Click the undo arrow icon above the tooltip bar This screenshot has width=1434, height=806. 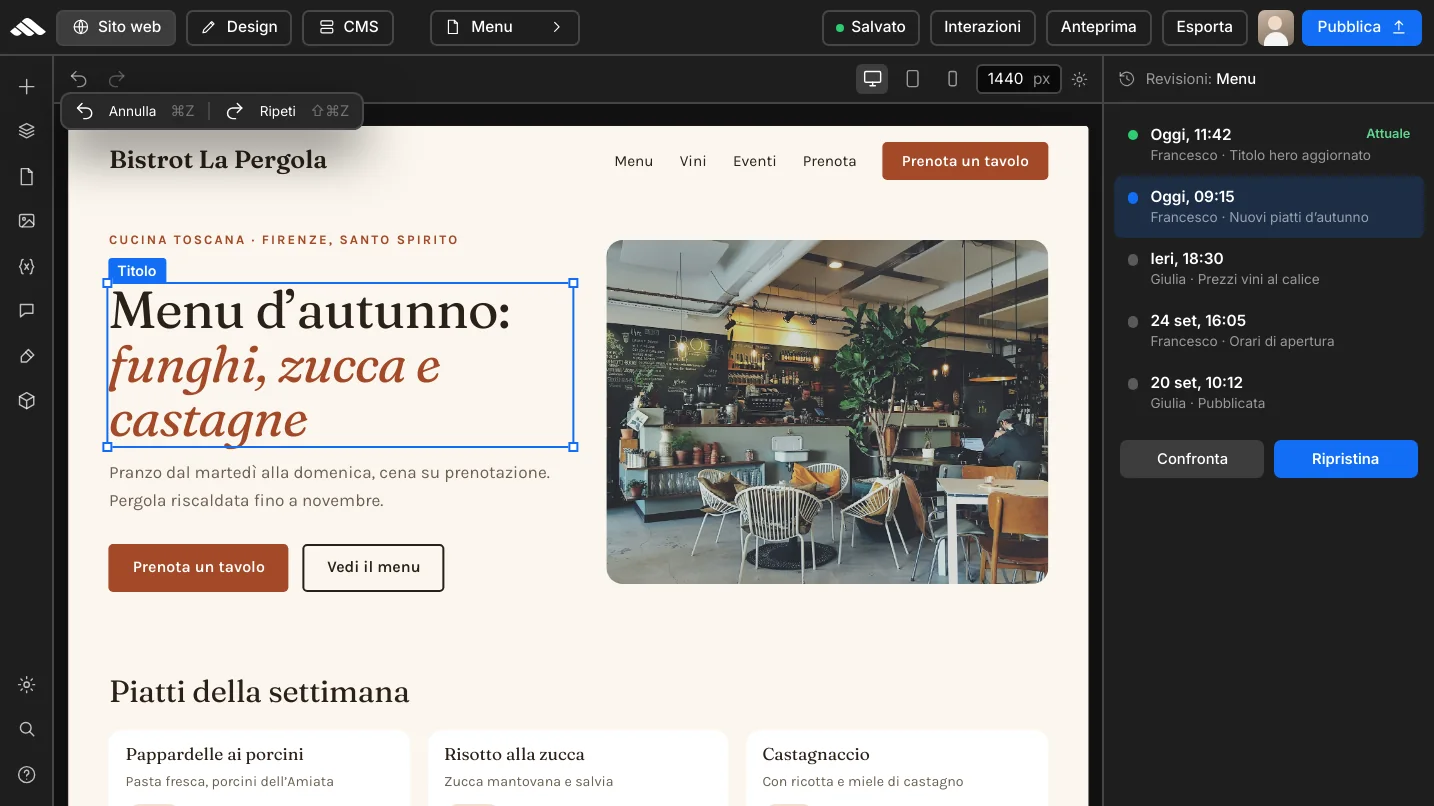[79, 79]
